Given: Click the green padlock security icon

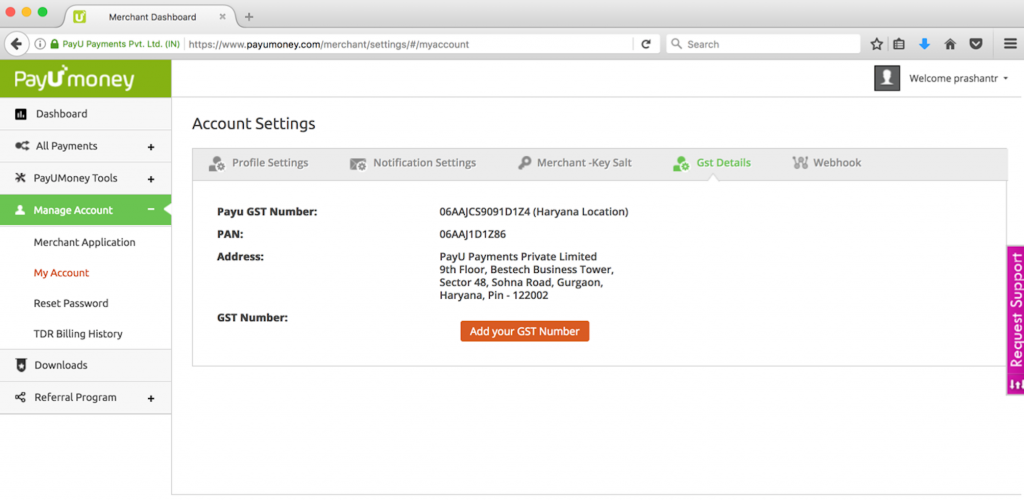Looking at the screenshot, I should tap(55, 44).
